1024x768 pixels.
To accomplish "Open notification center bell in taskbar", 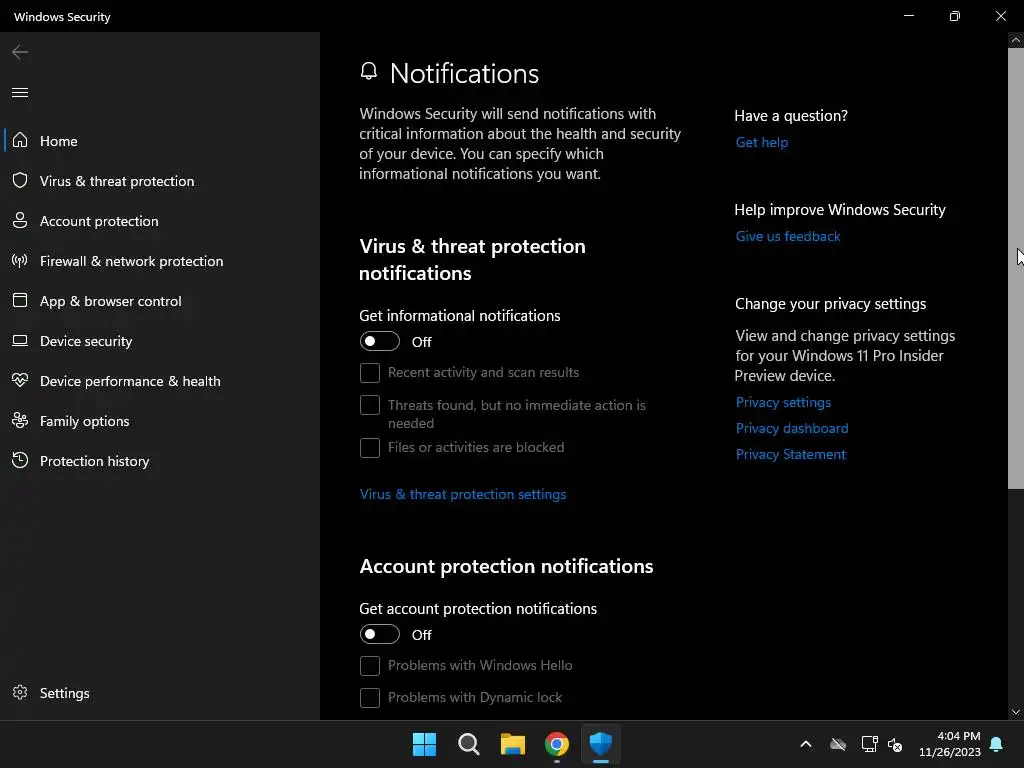I will tap(997, 744).
